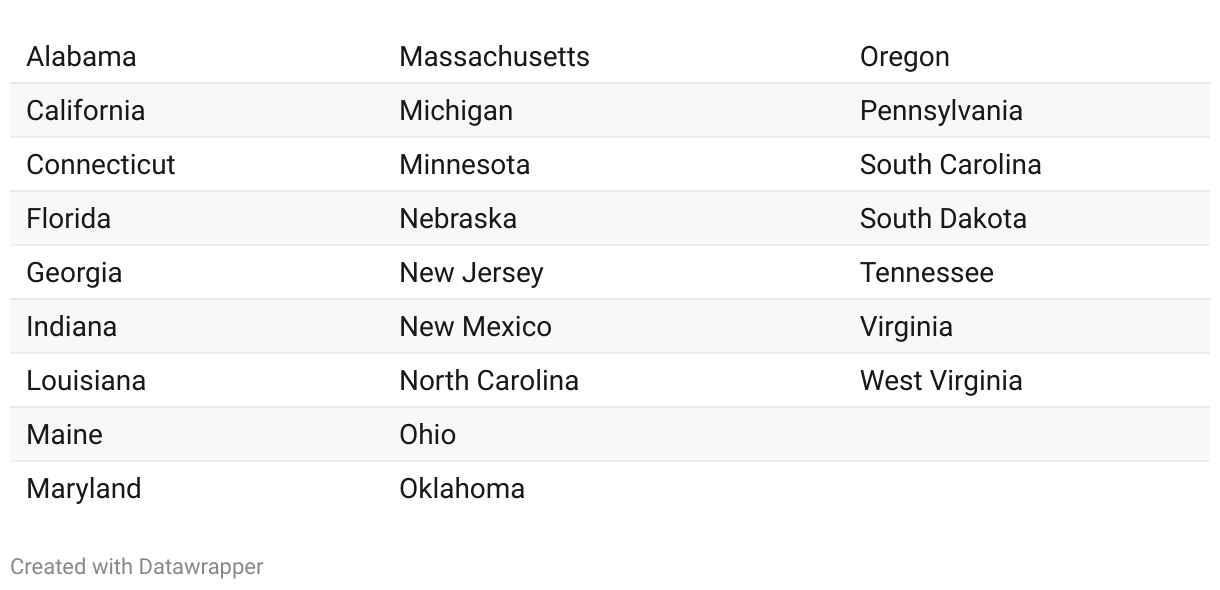
Task: Click on Maryland
Action: click(x=84, y=489)
